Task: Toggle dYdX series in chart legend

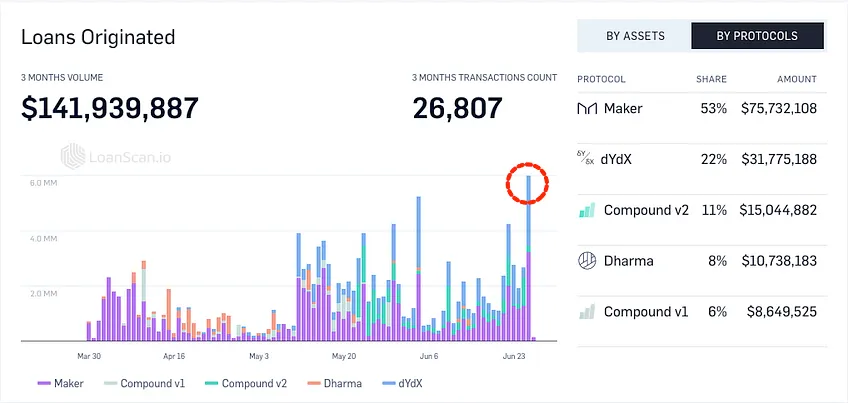Action: click(x=402, y=384)
